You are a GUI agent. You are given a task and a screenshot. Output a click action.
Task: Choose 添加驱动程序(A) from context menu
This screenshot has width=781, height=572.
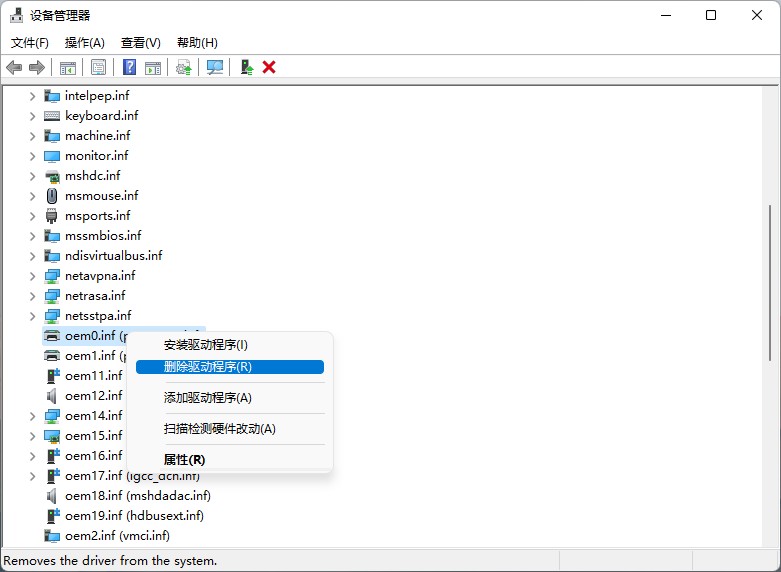[x=230, y=398]
